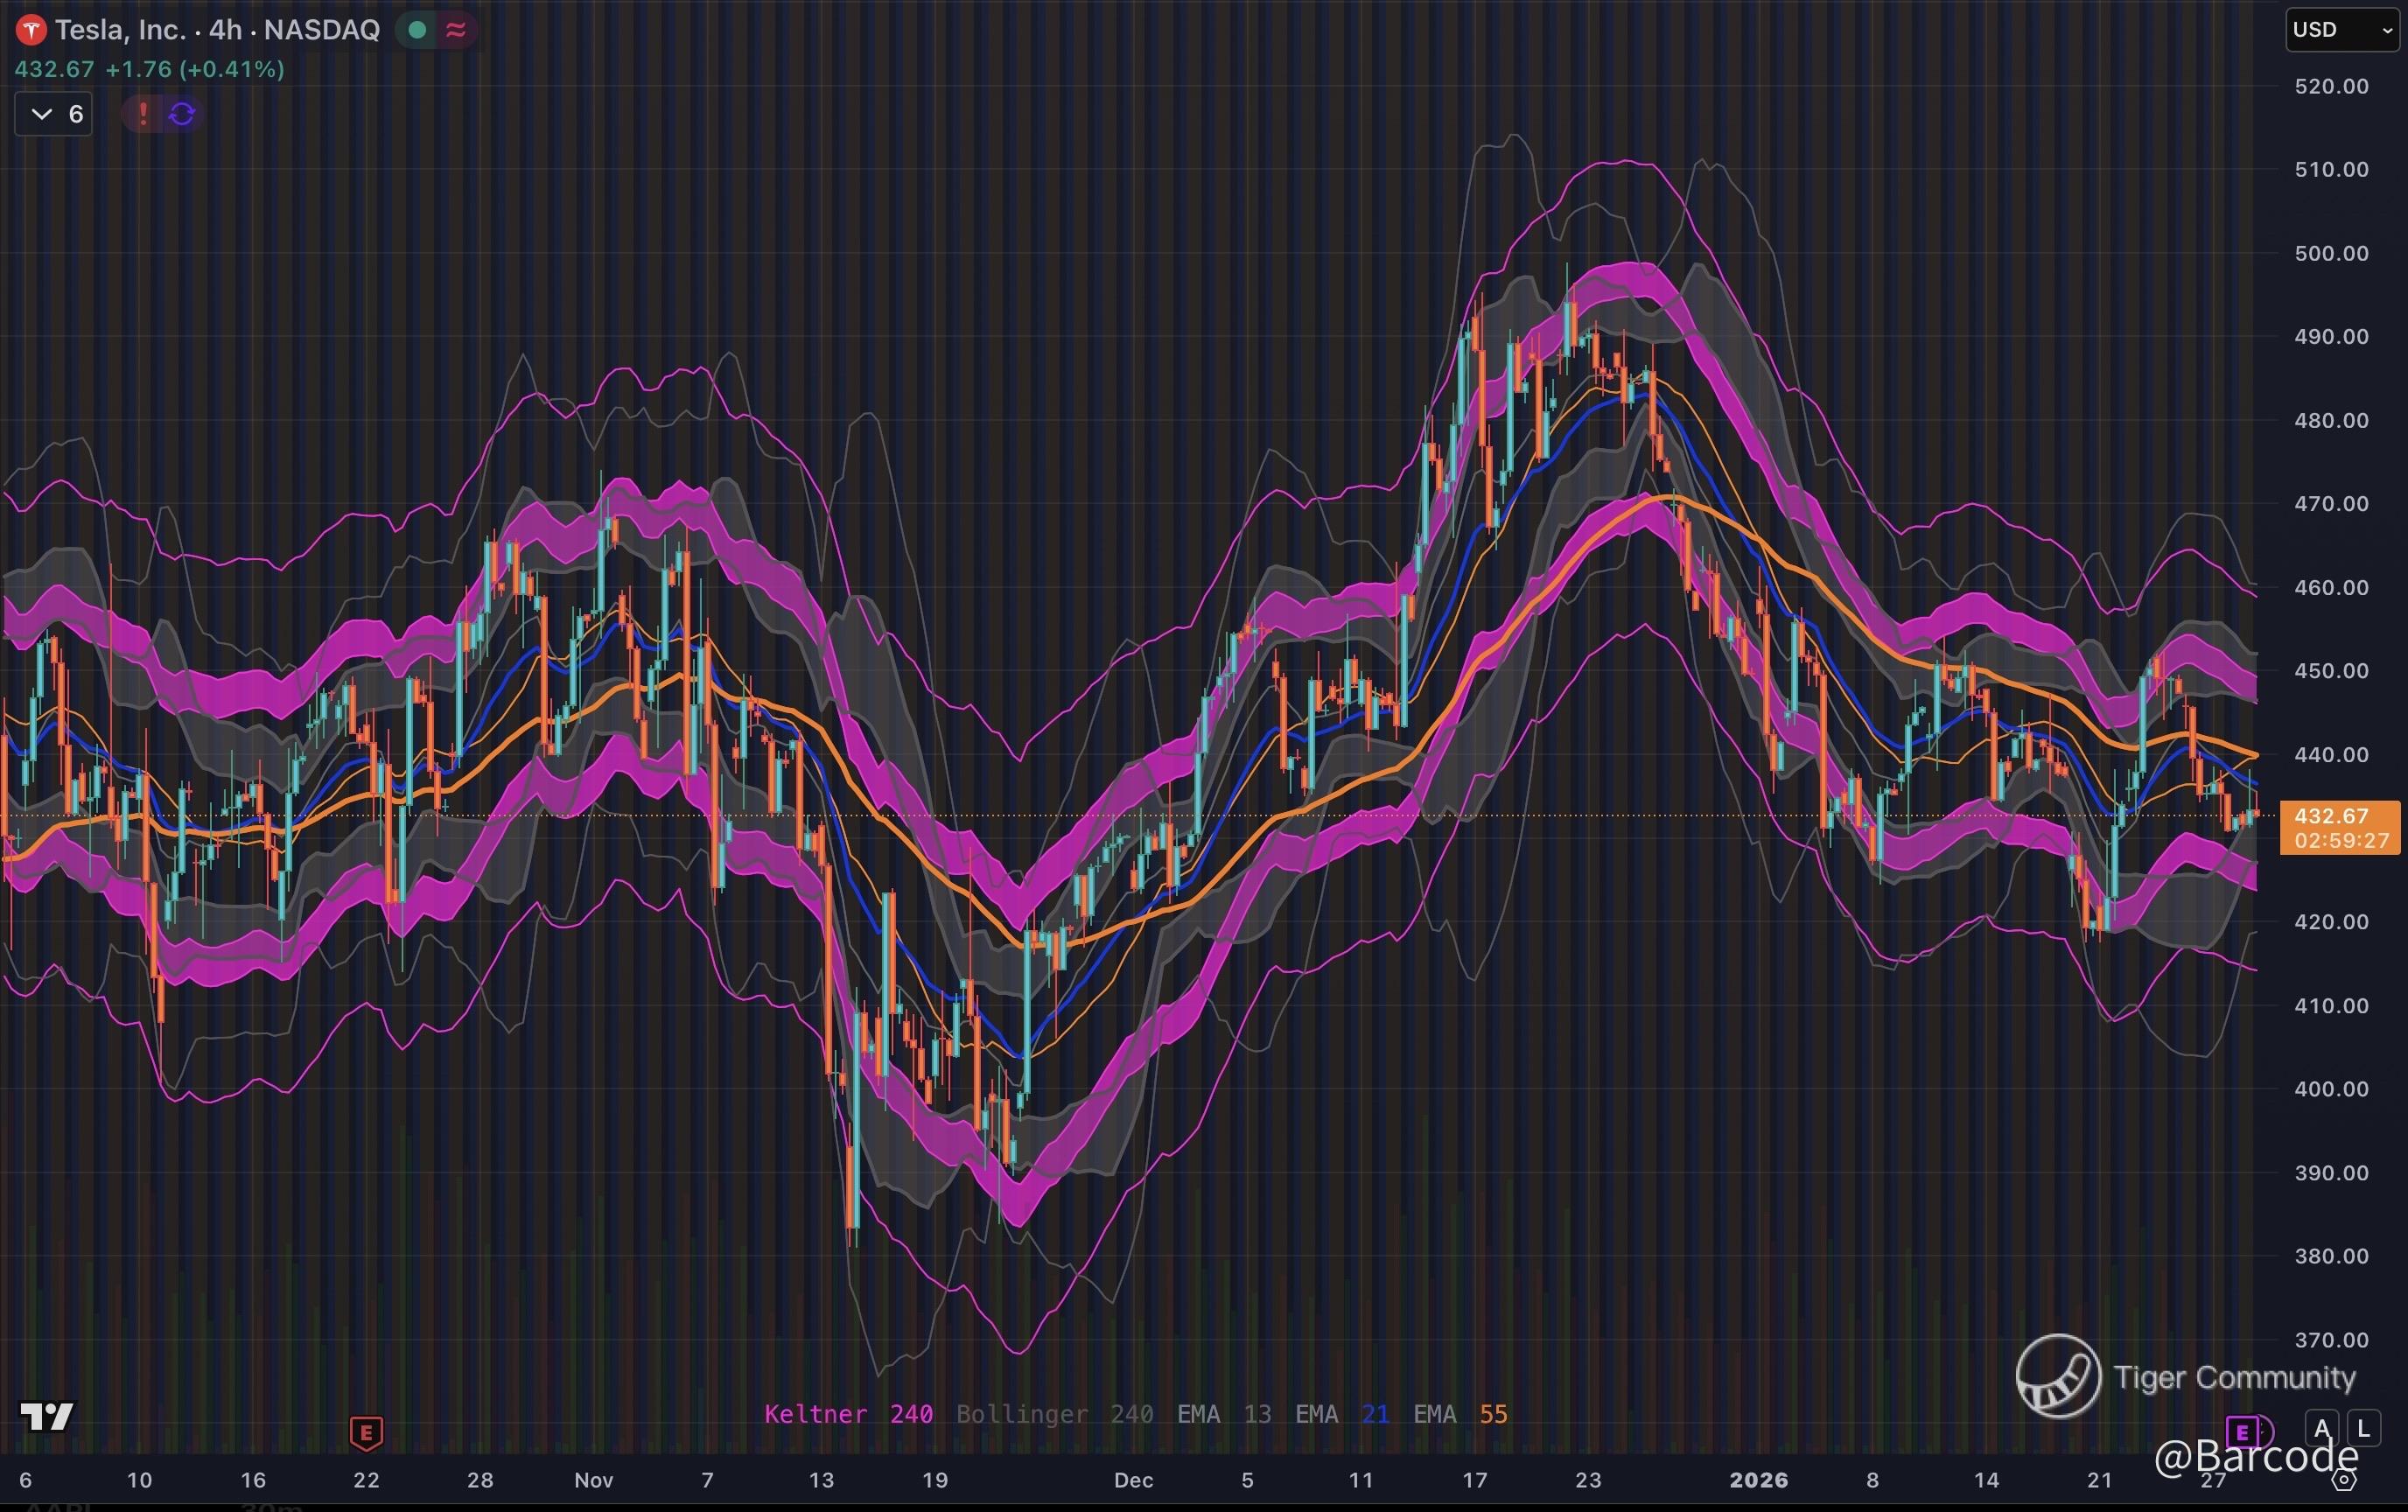Image resolution: width=2408 pixels, height=1512 pixels.
Task: Click the red exclamation warning icon
Action: point(143,114)
